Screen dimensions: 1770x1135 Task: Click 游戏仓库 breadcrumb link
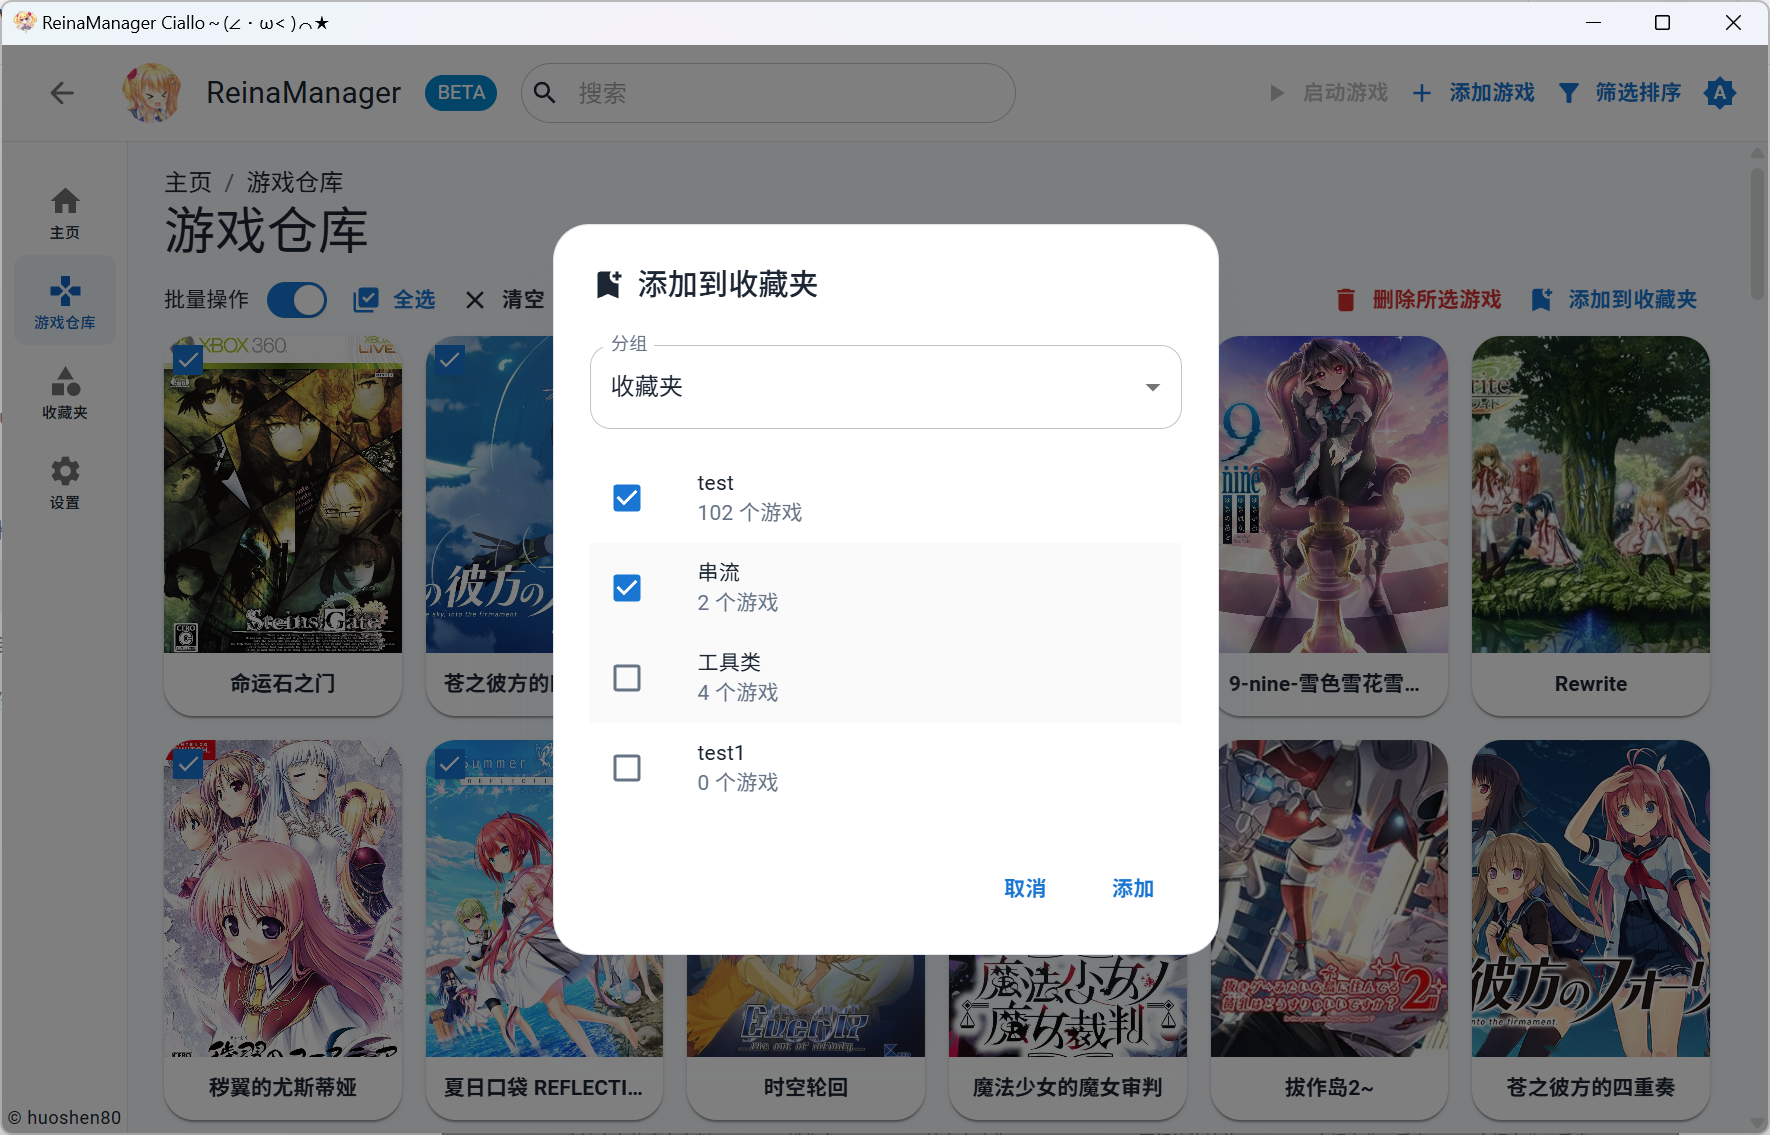coord(295,183)
